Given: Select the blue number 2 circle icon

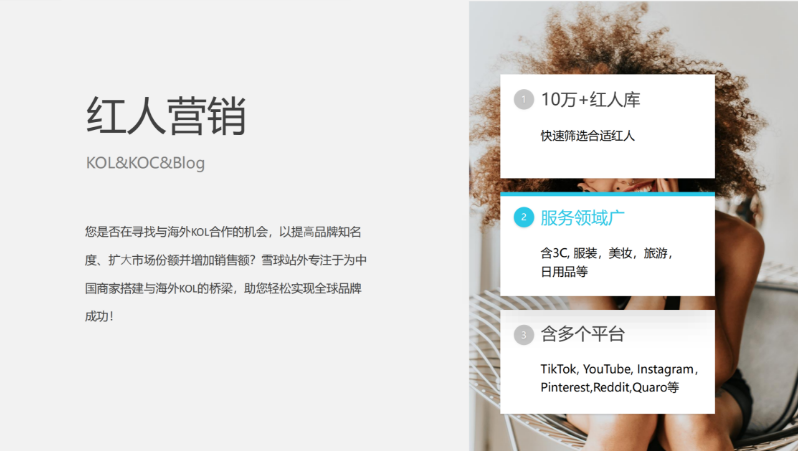Looking at the screenshot, I should (x=524, y=217).
